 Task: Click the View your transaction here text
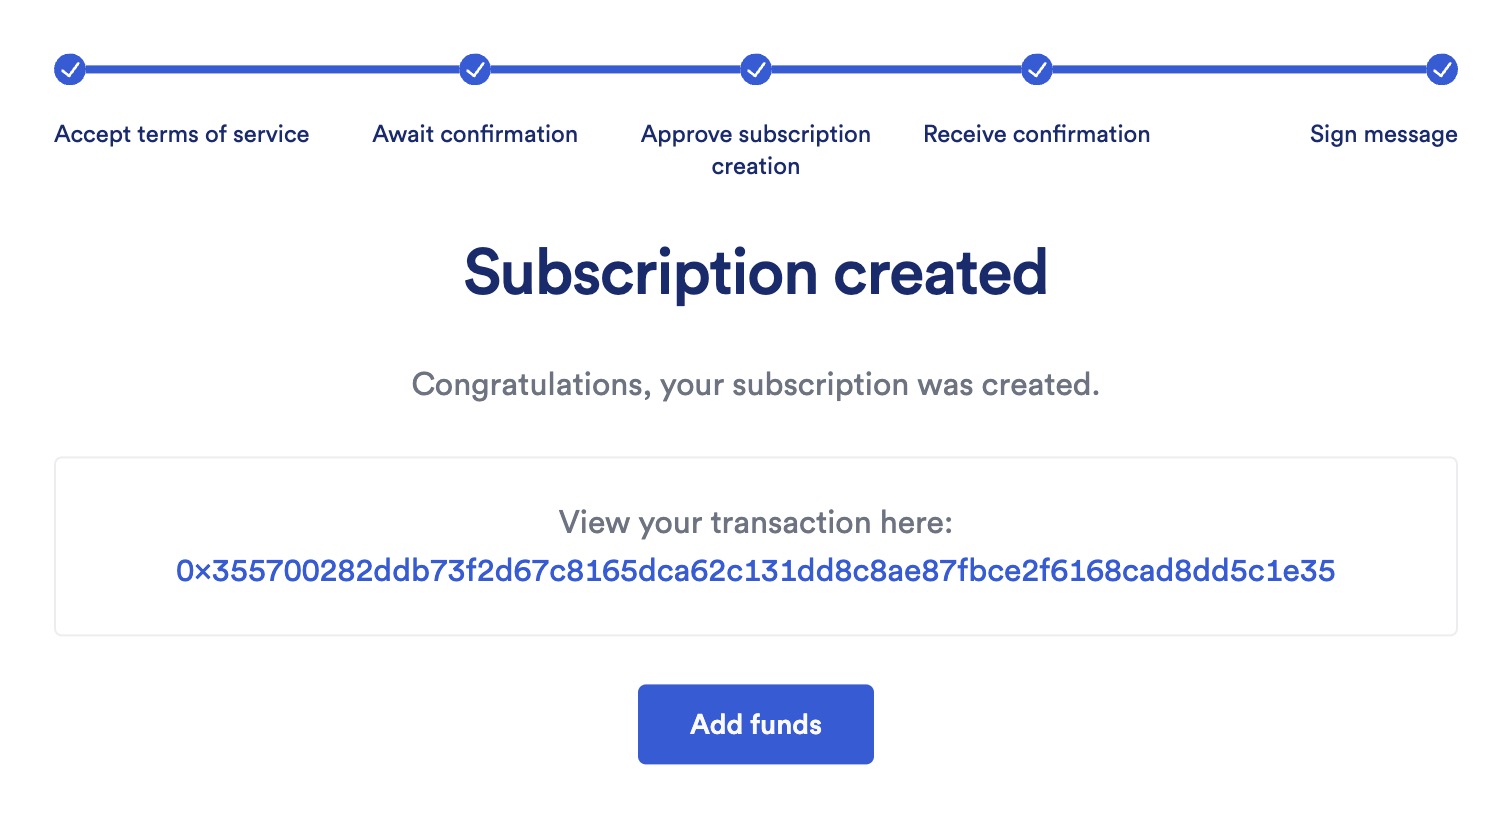(755, 522)
